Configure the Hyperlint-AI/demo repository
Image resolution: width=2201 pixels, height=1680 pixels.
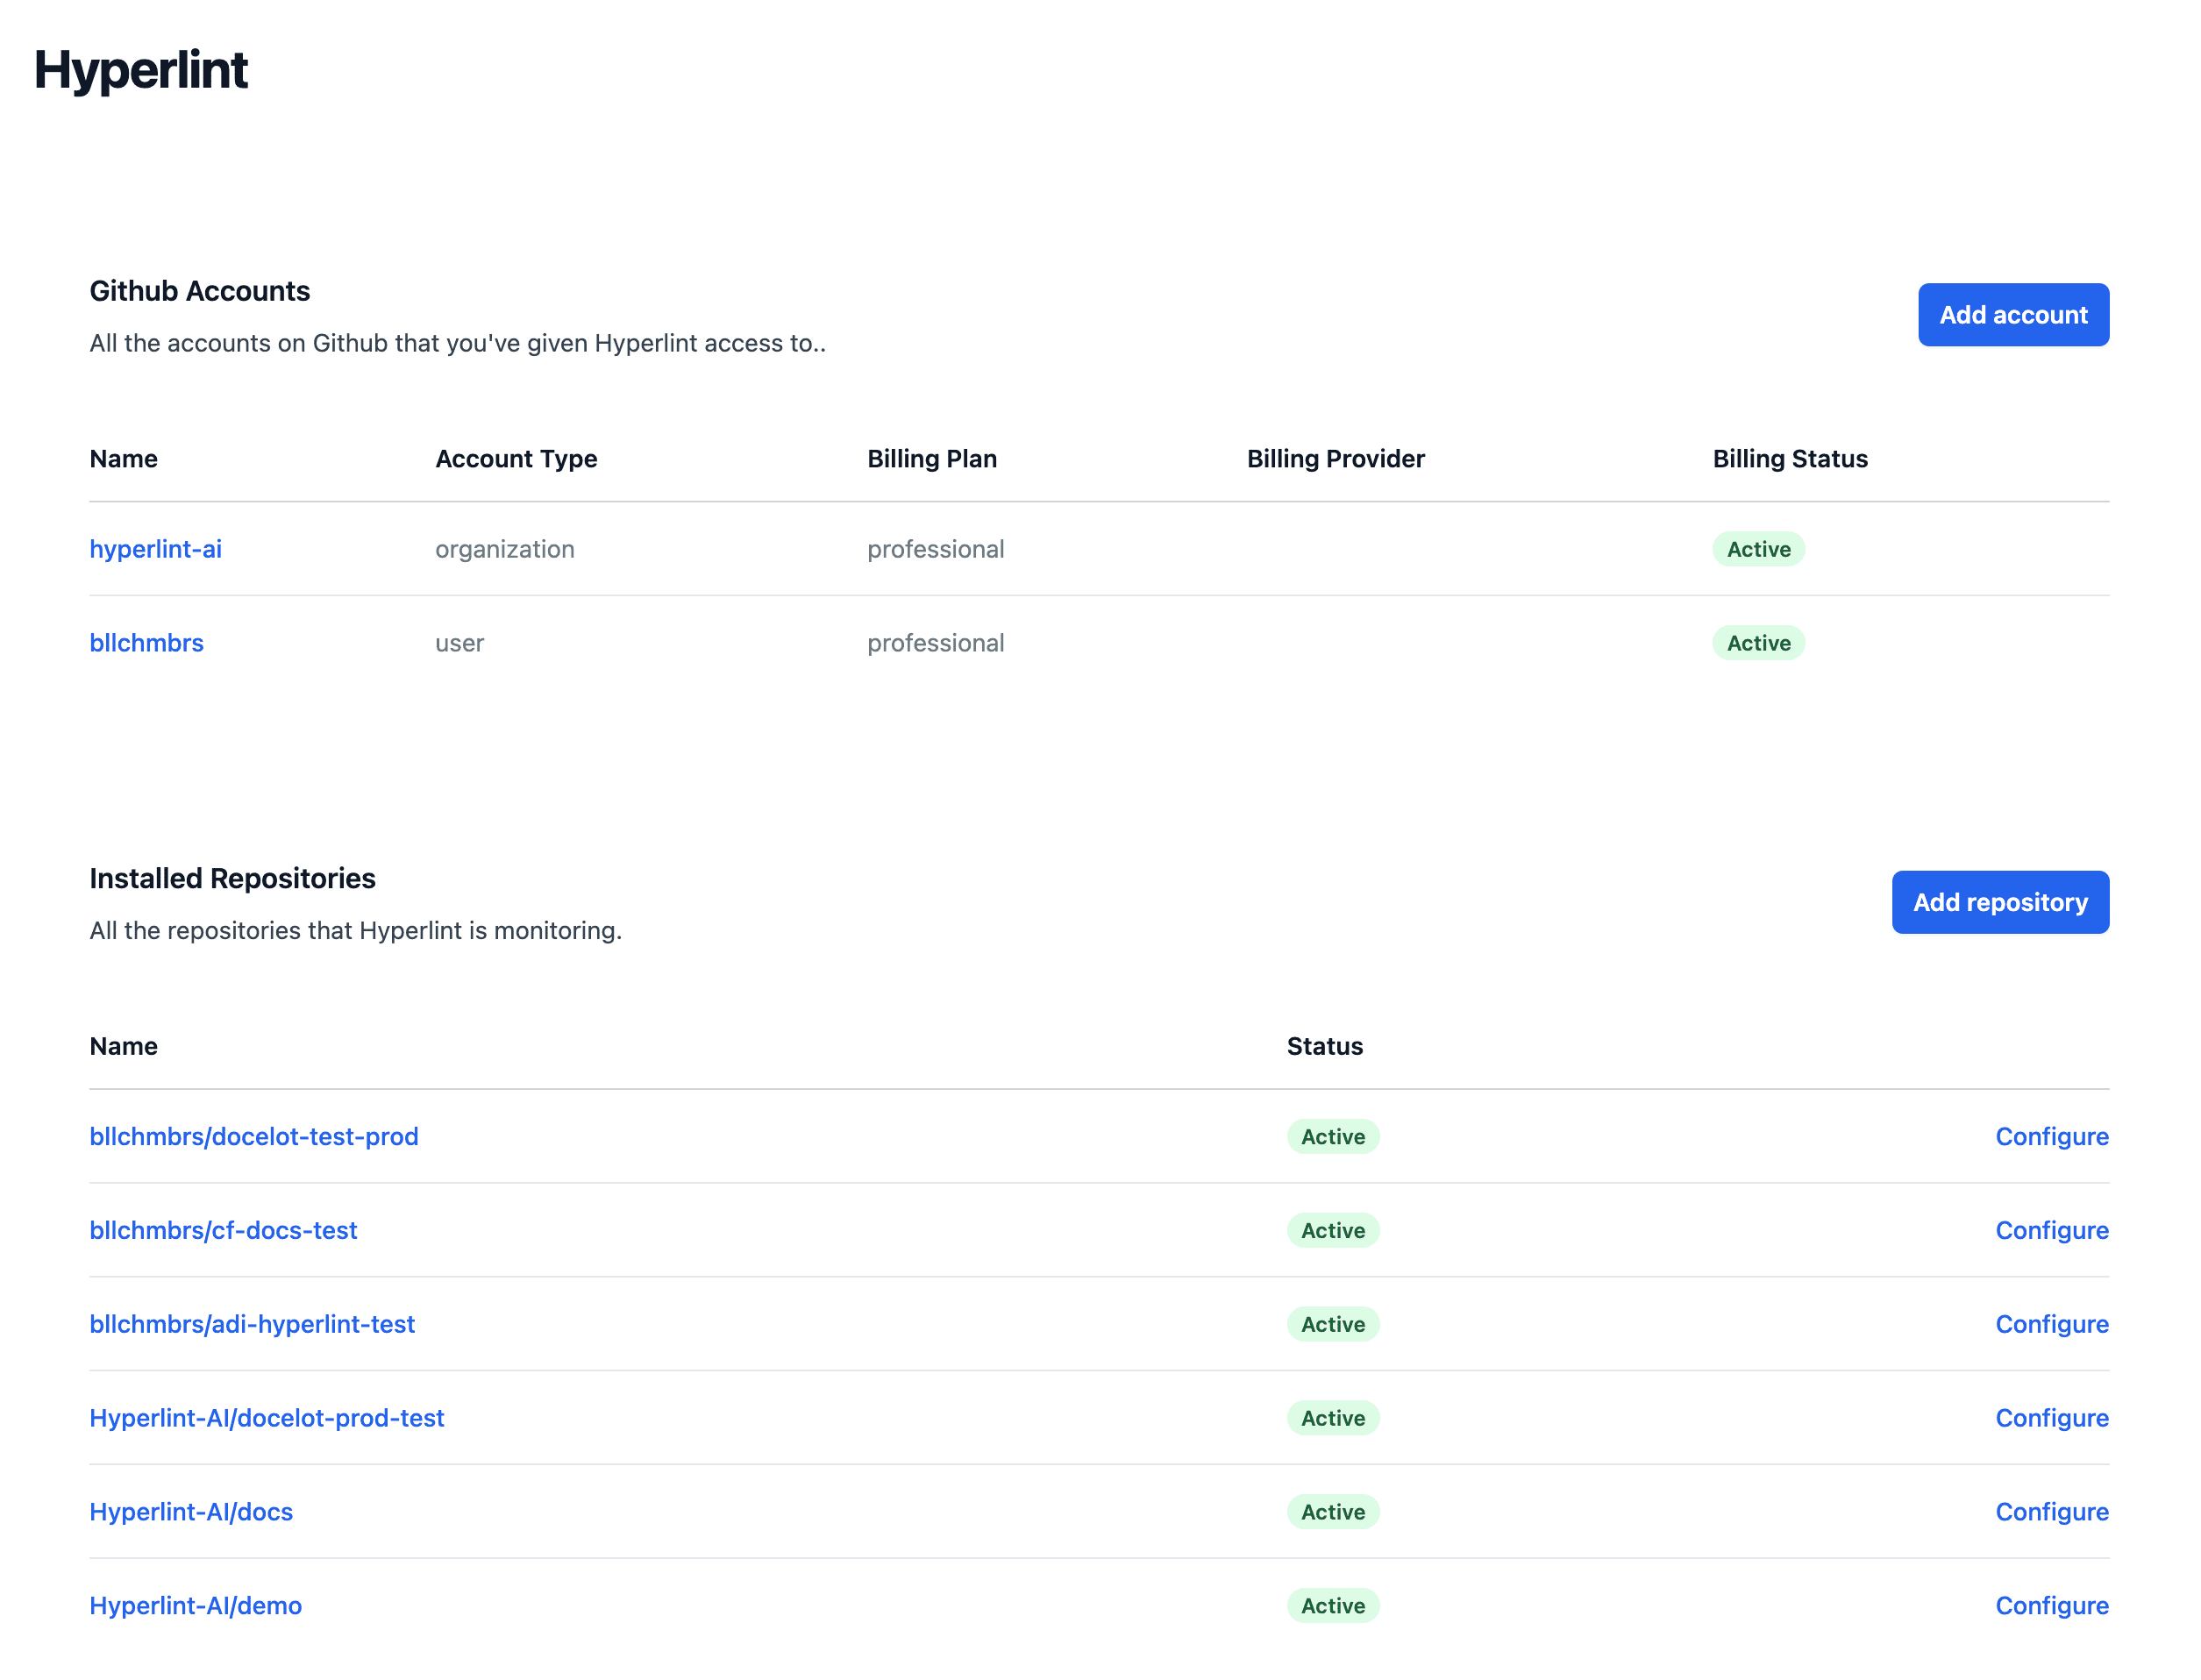click(x=2052, y=1606)
